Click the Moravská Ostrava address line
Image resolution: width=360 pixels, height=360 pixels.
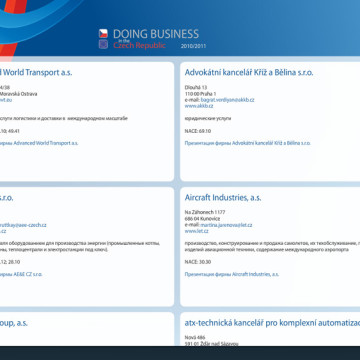[19, 94]
